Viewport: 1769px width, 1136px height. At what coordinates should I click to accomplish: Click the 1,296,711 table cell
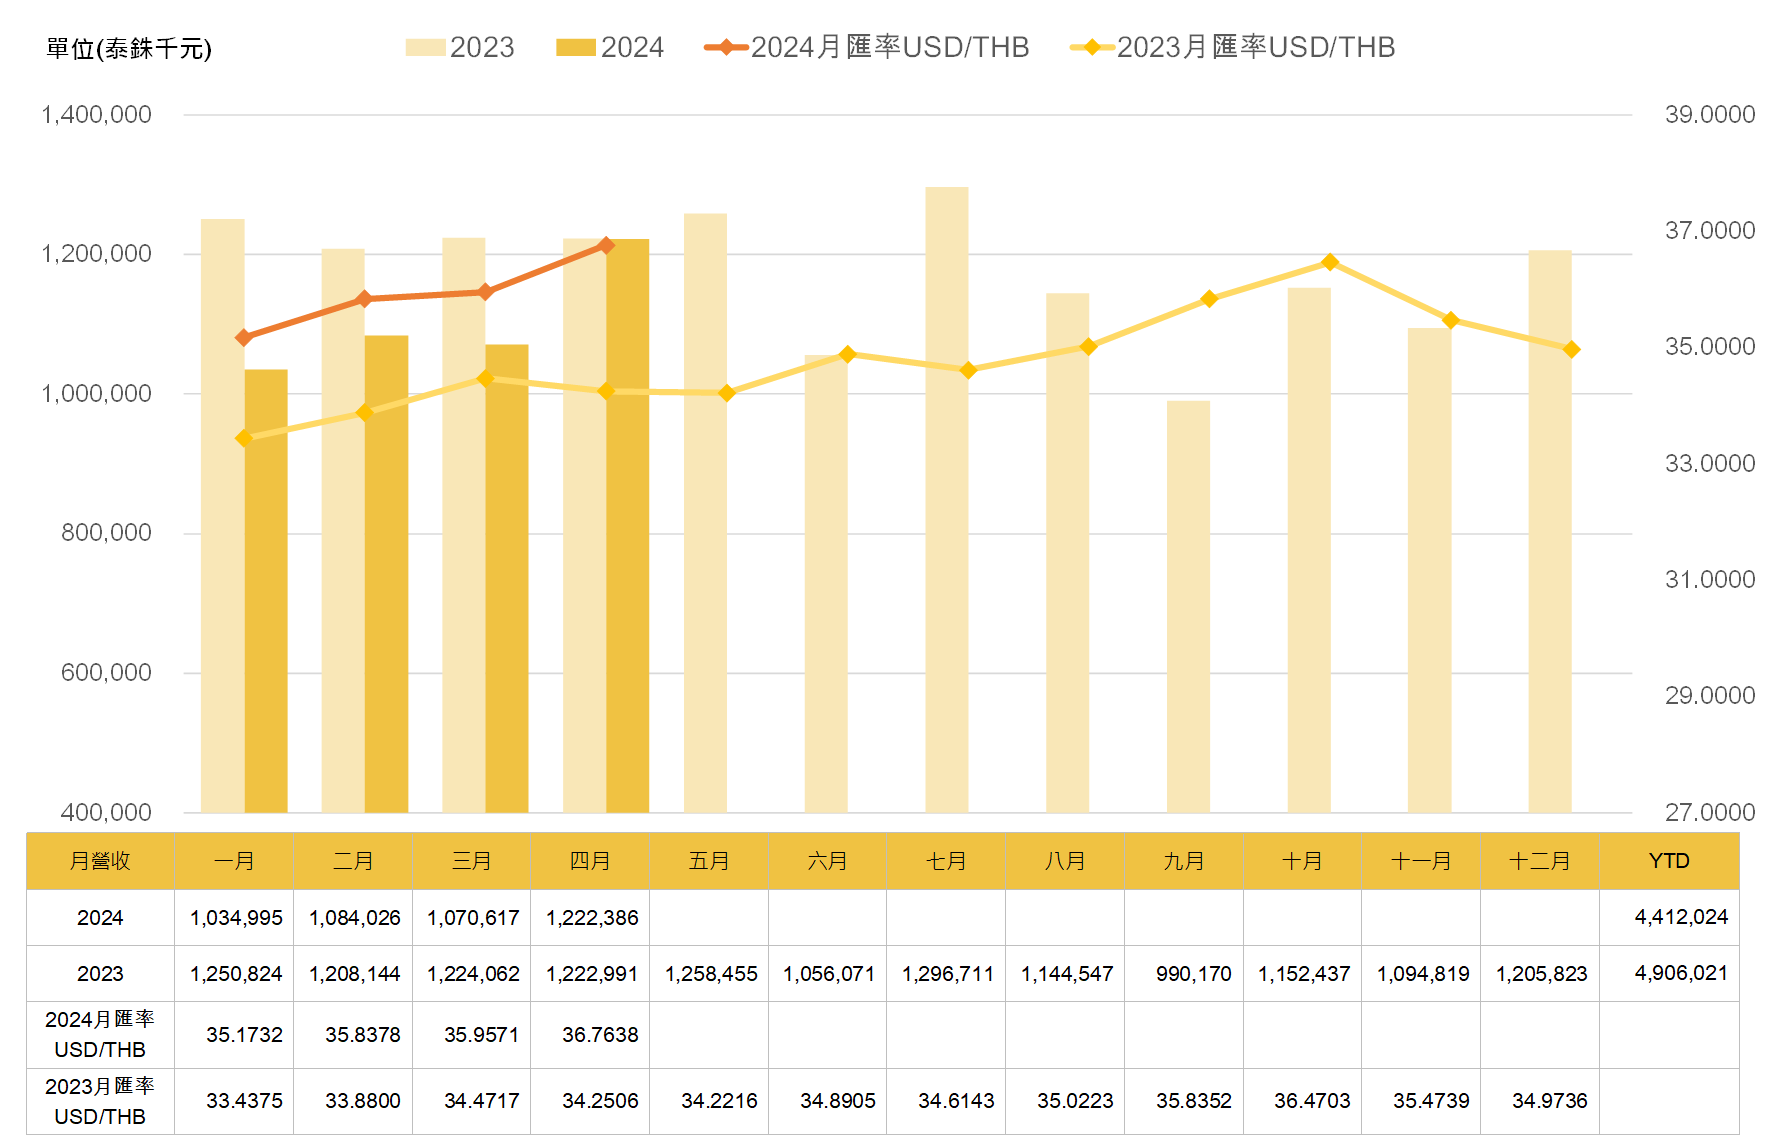pyautogui.click(x=948, y=974)
